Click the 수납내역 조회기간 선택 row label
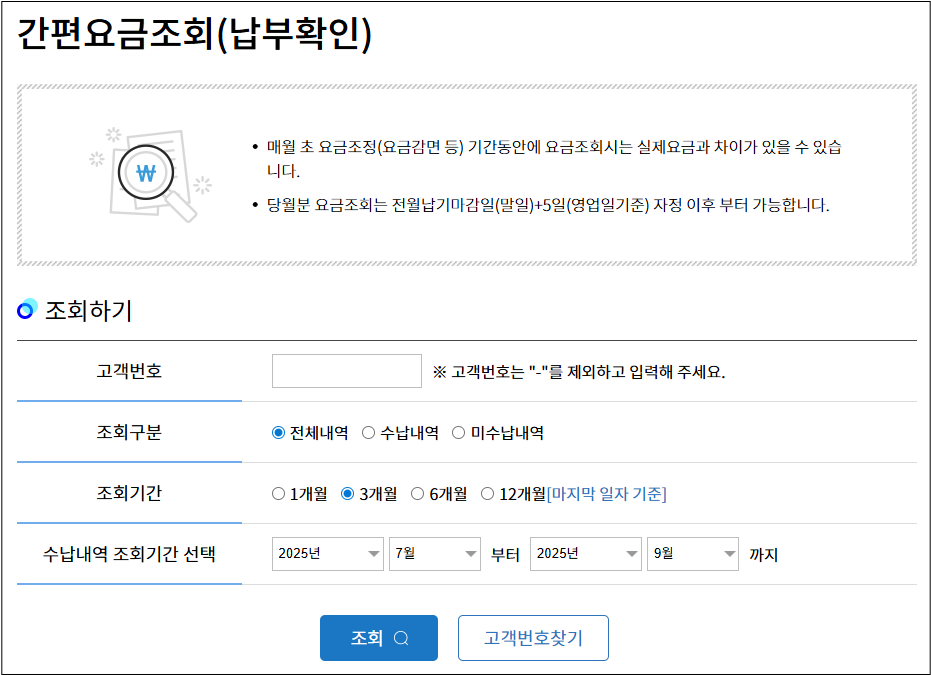Image resolution: width=931 pixels, height=675 pixels. coord(129,554)
